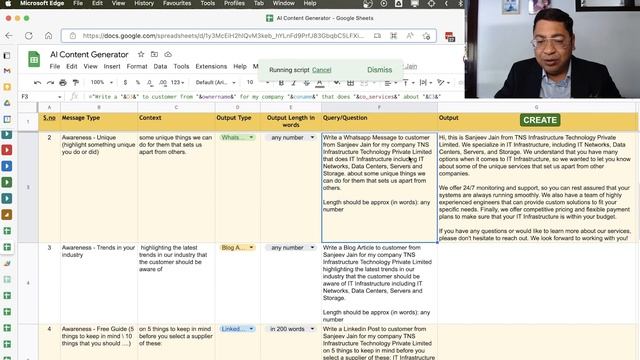640x360 pixels.
Task: Print the spreadsheet using the printer icon
Action: 63,82
